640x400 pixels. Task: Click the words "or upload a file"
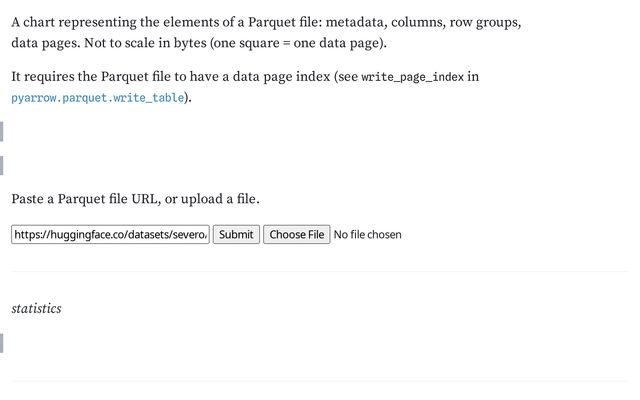coord(212,199)
